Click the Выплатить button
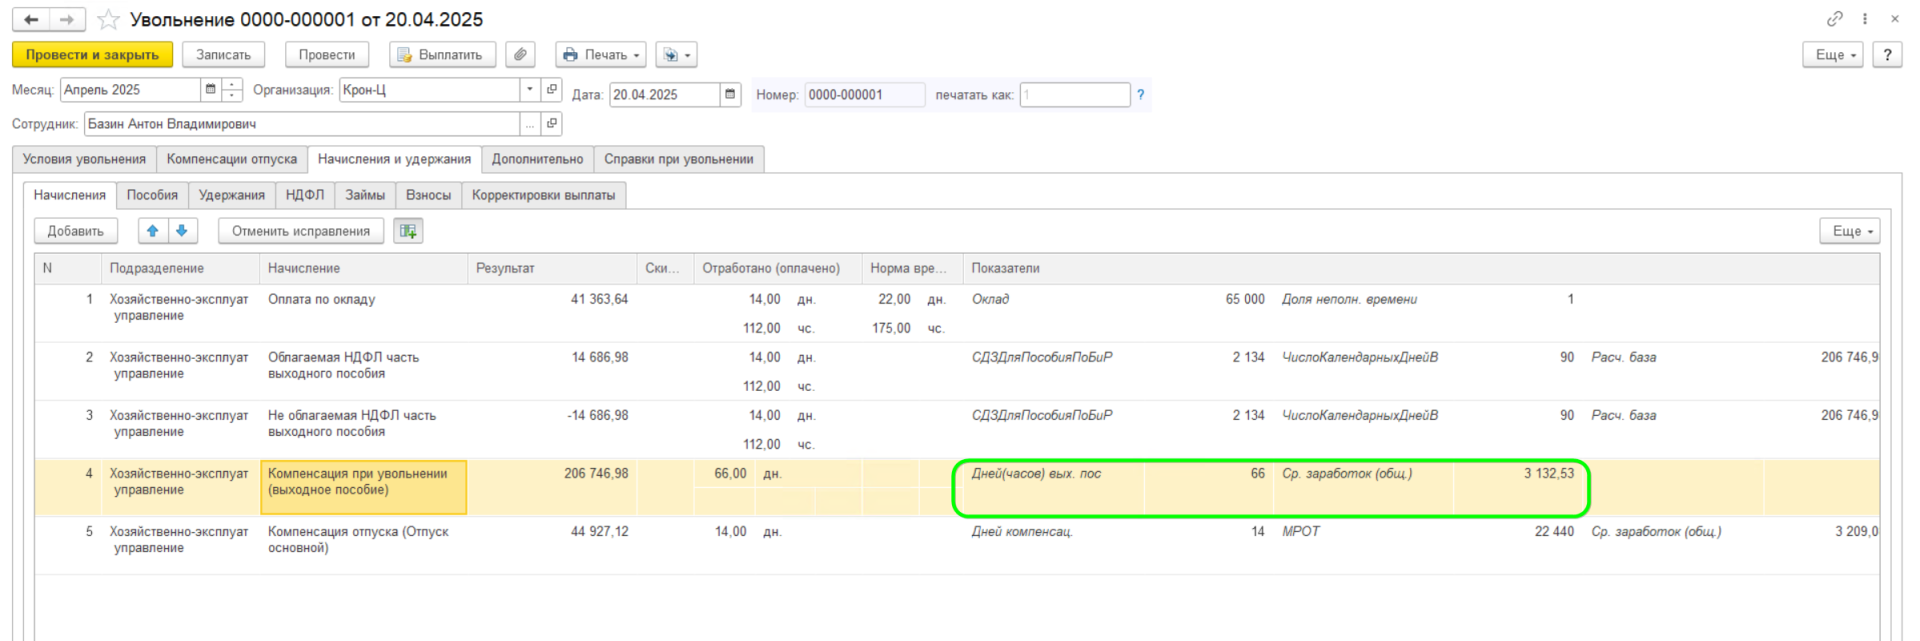 pos(440,55)
